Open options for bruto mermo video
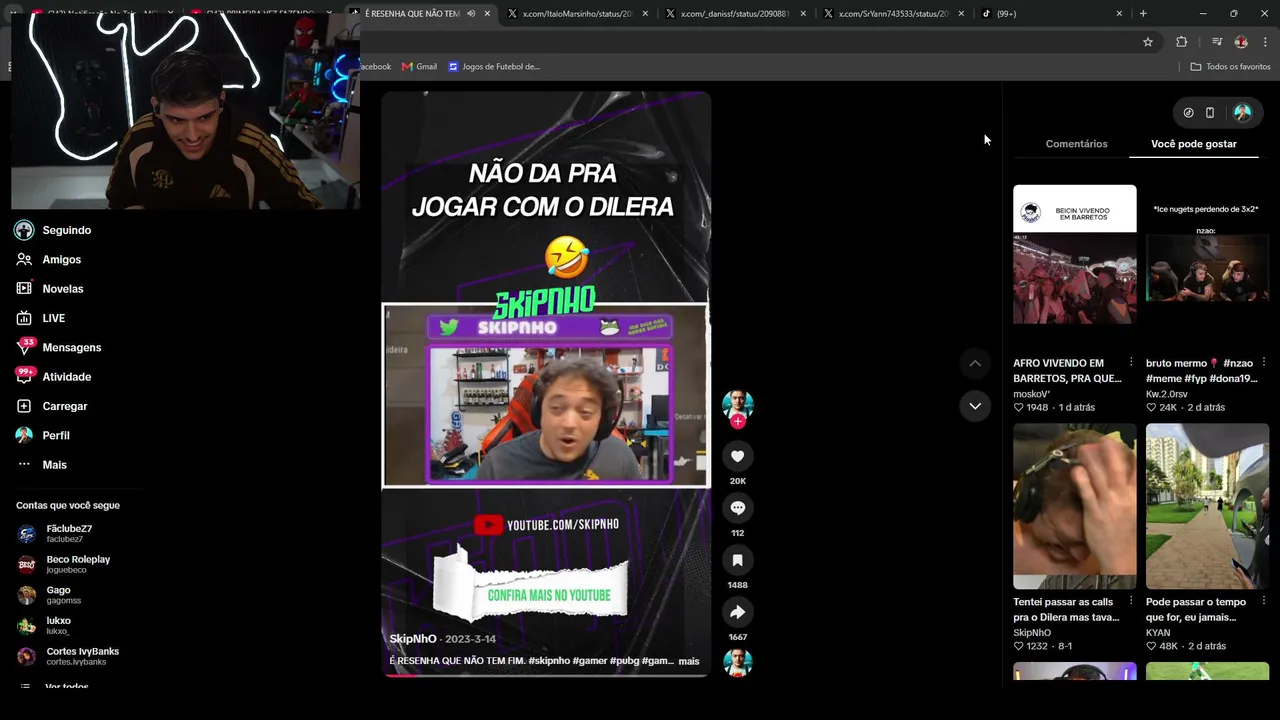Screen dimensions: 1280x720 pos(1264,362)
